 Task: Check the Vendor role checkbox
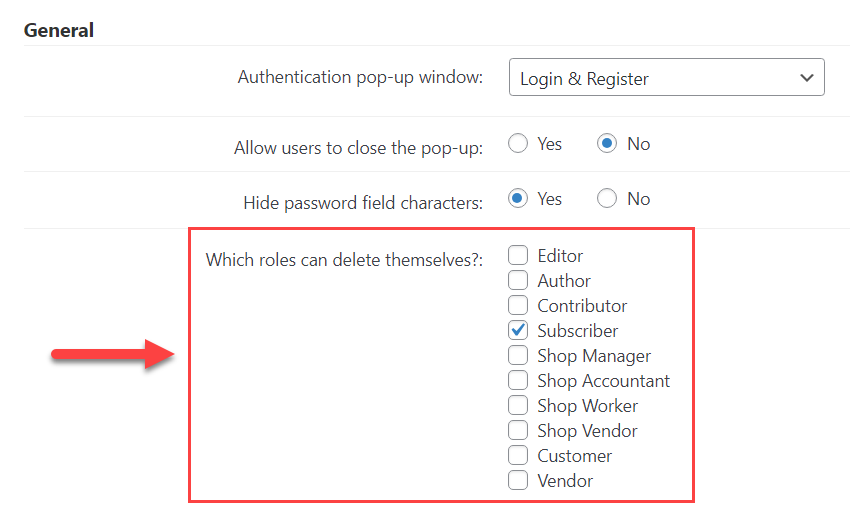518,480
